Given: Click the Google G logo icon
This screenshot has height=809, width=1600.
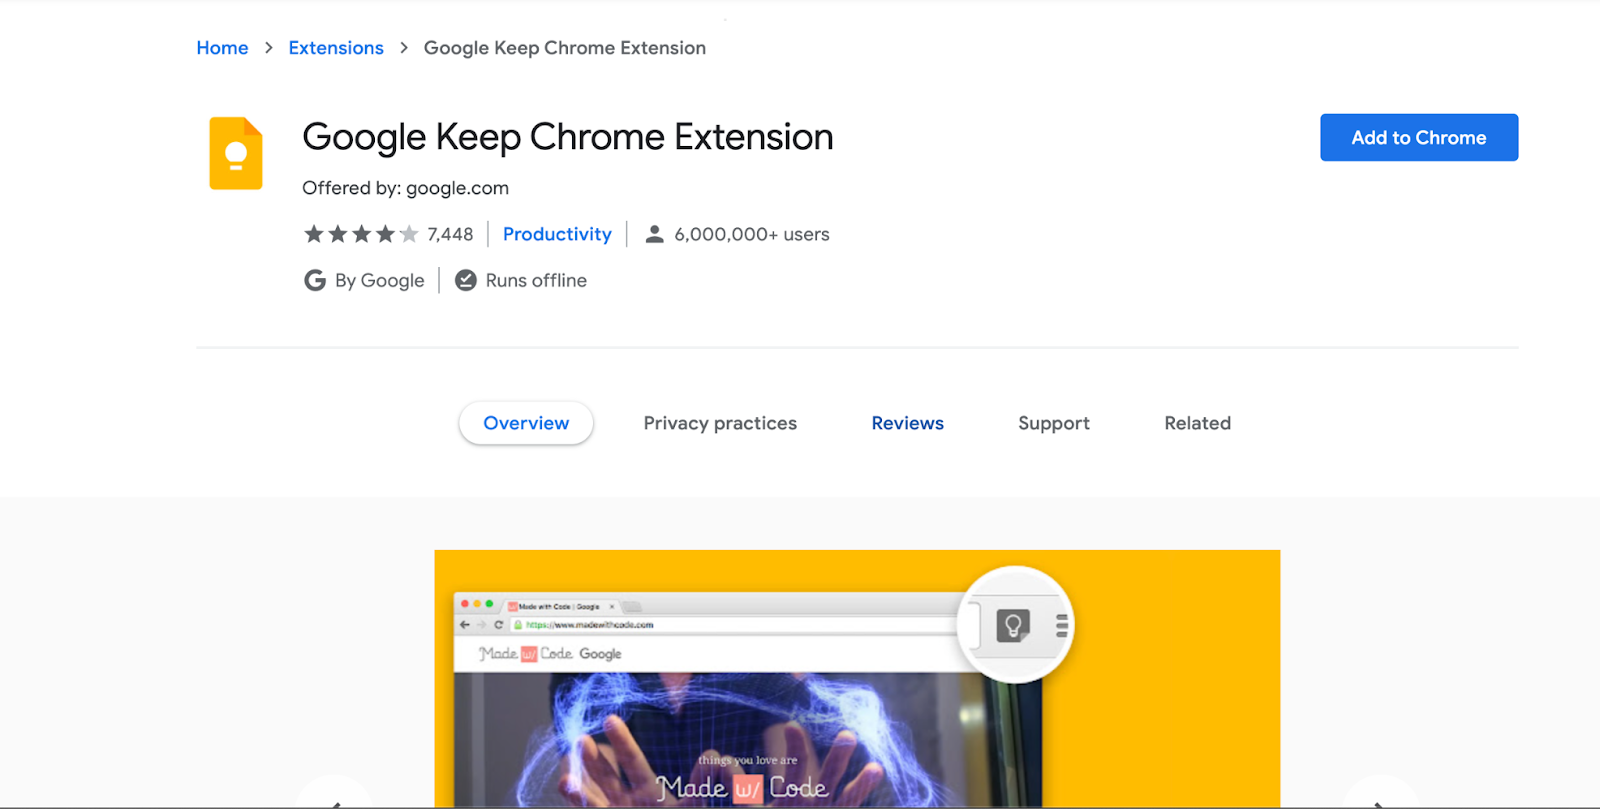Looking at the screenshot, I should coord(315,280).
